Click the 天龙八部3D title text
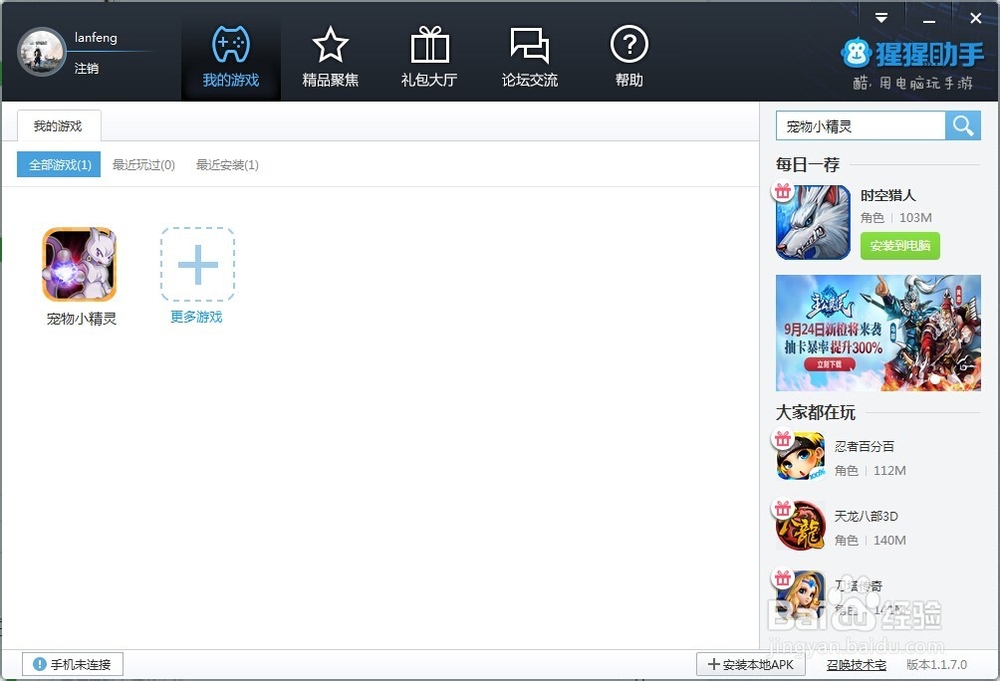 [866, 516]
